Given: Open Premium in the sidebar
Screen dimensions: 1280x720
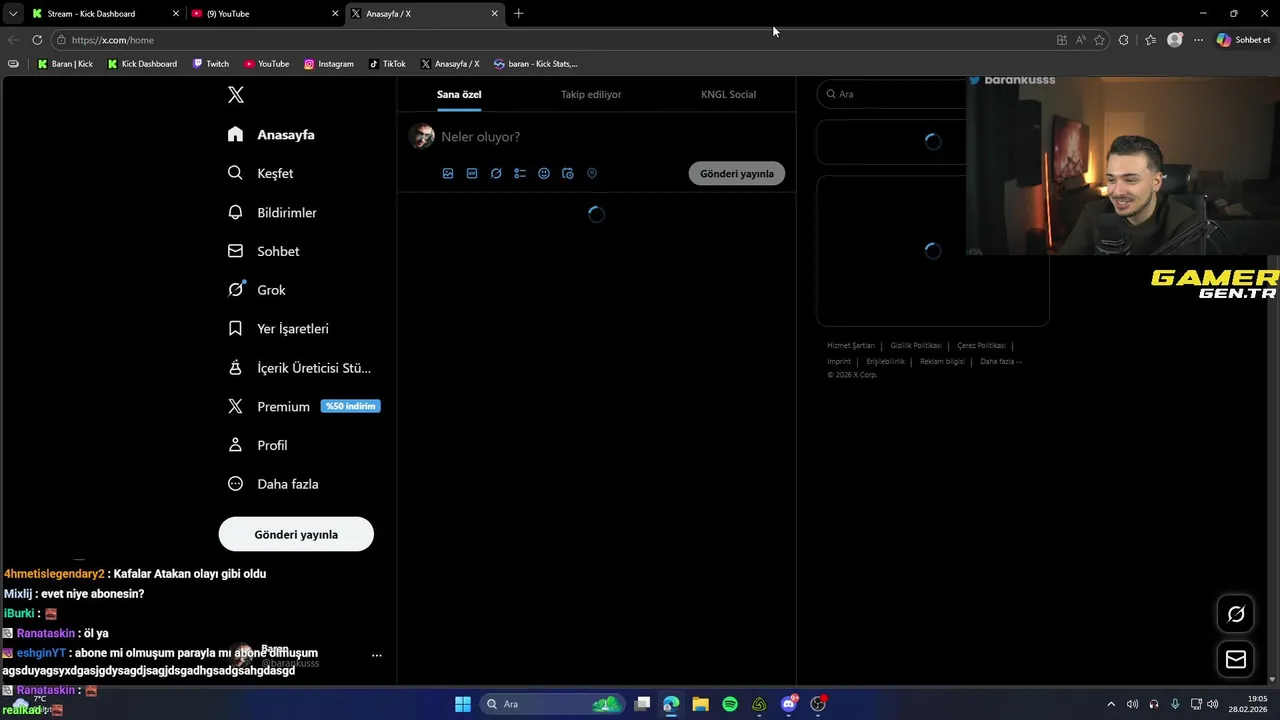Looking at the screenshot, I should [x=304, y=406].
